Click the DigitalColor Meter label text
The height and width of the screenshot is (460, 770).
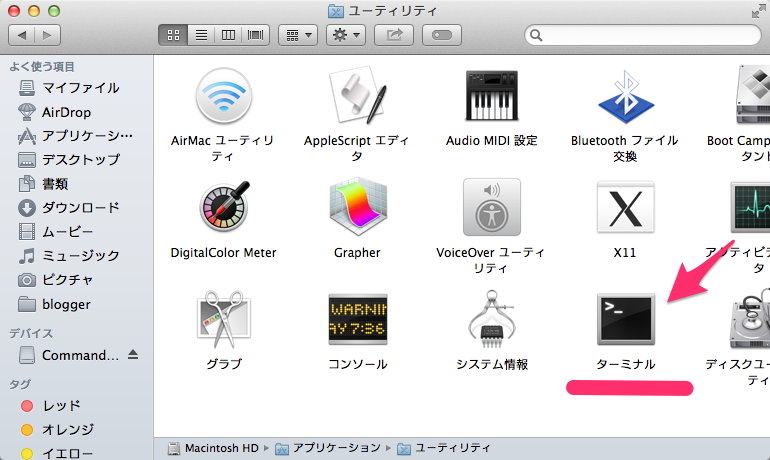pos(223,253)
